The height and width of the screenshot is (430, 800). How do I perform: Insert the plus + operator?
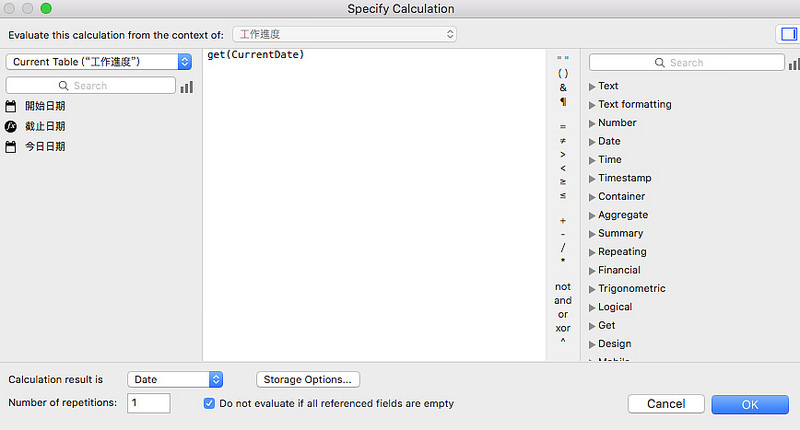click(x=563, y=220)
